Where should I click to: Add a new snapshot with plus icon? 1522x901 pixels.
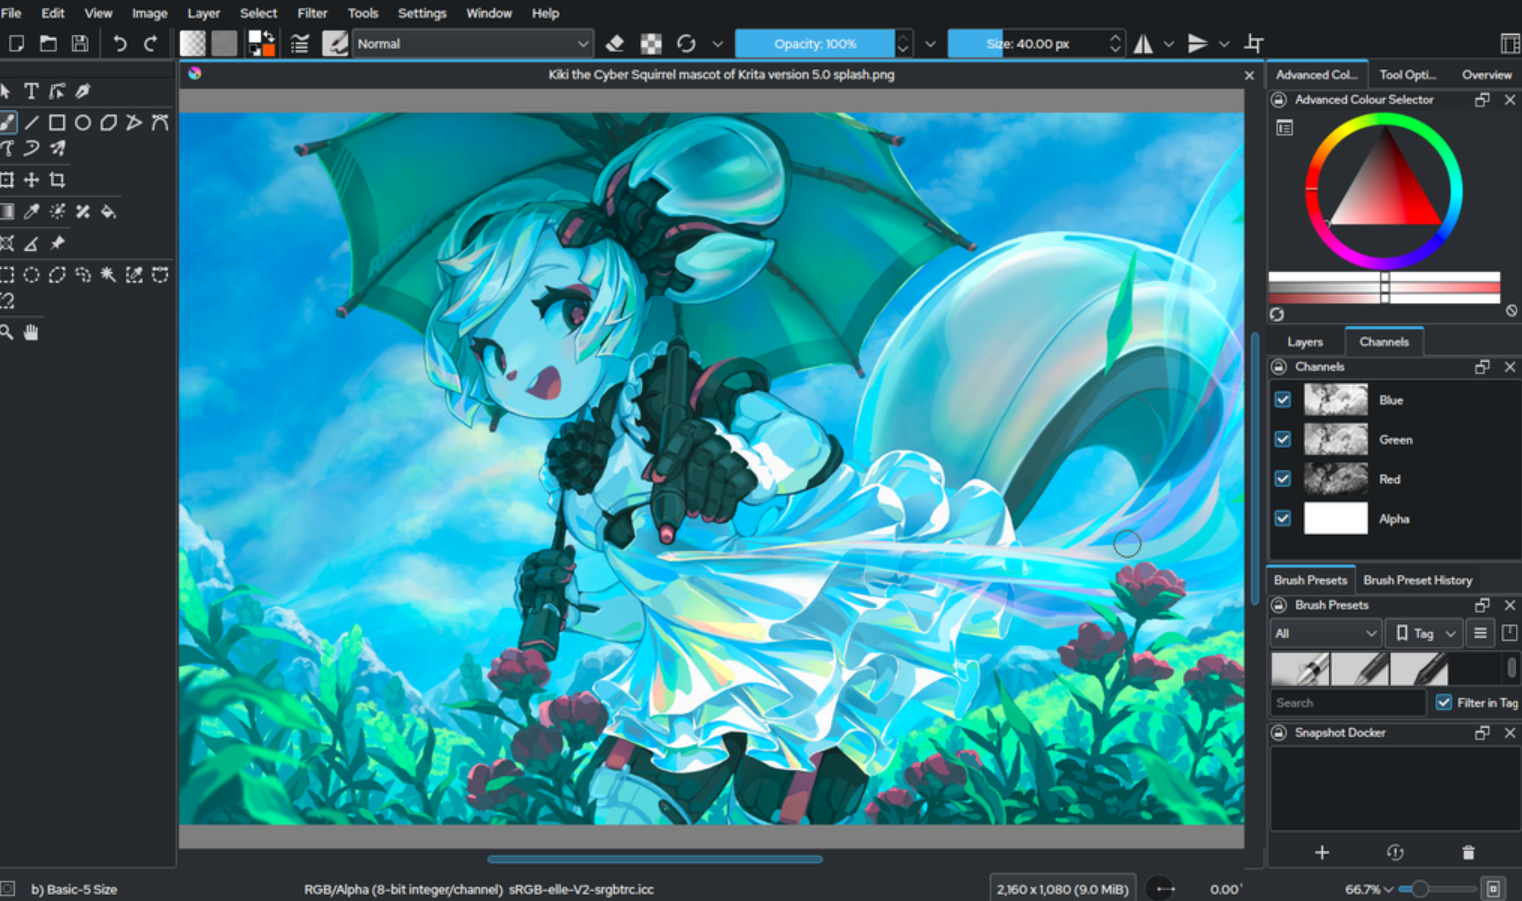click(1322, 852)
